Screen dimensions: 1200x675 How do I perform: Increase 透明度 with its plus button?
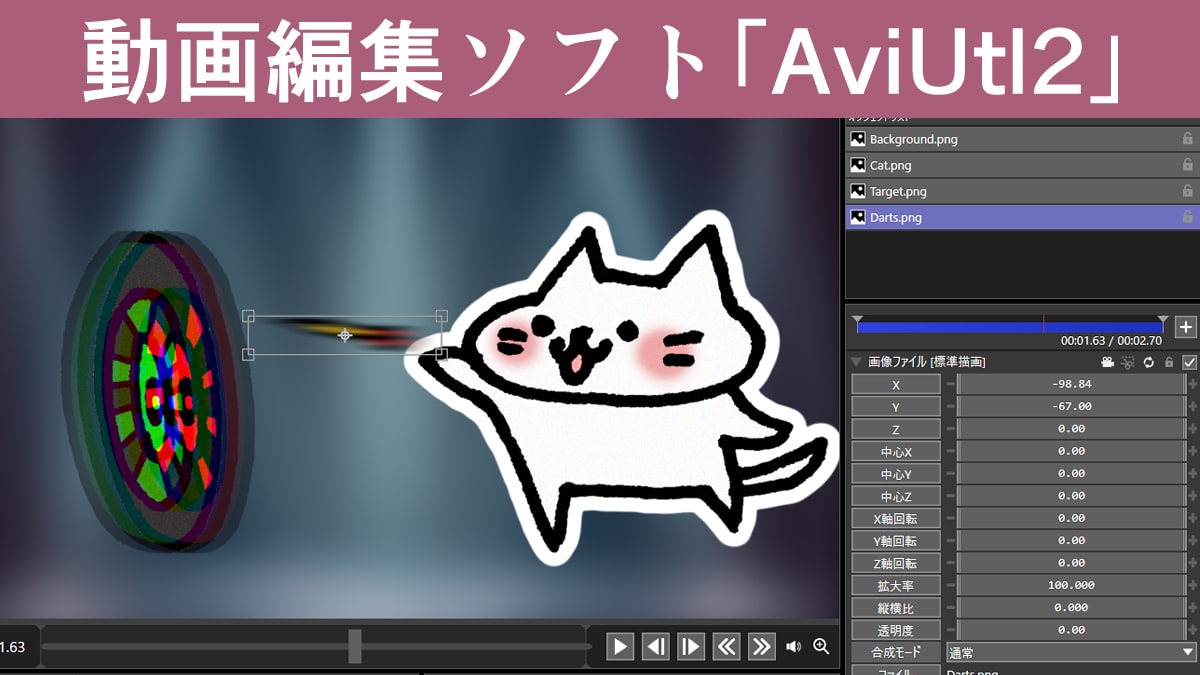[x=1193, y=631]
